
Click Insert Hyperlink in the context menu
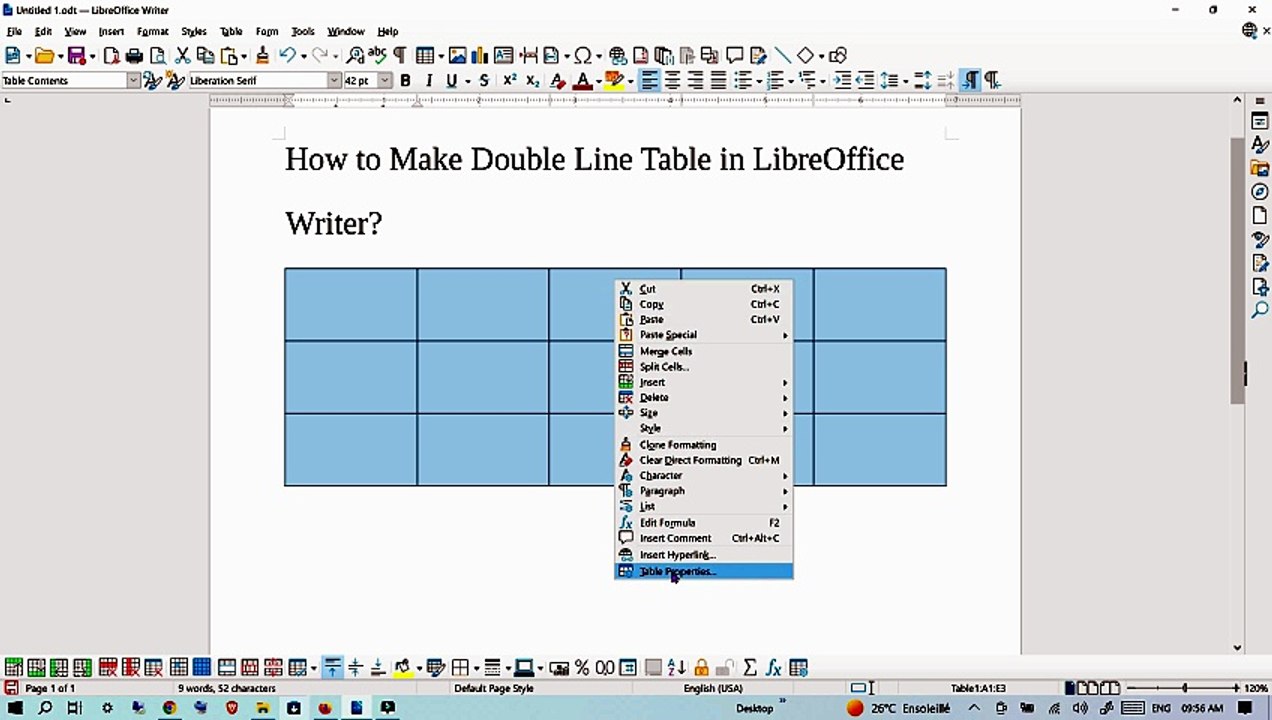coord(703,554)
